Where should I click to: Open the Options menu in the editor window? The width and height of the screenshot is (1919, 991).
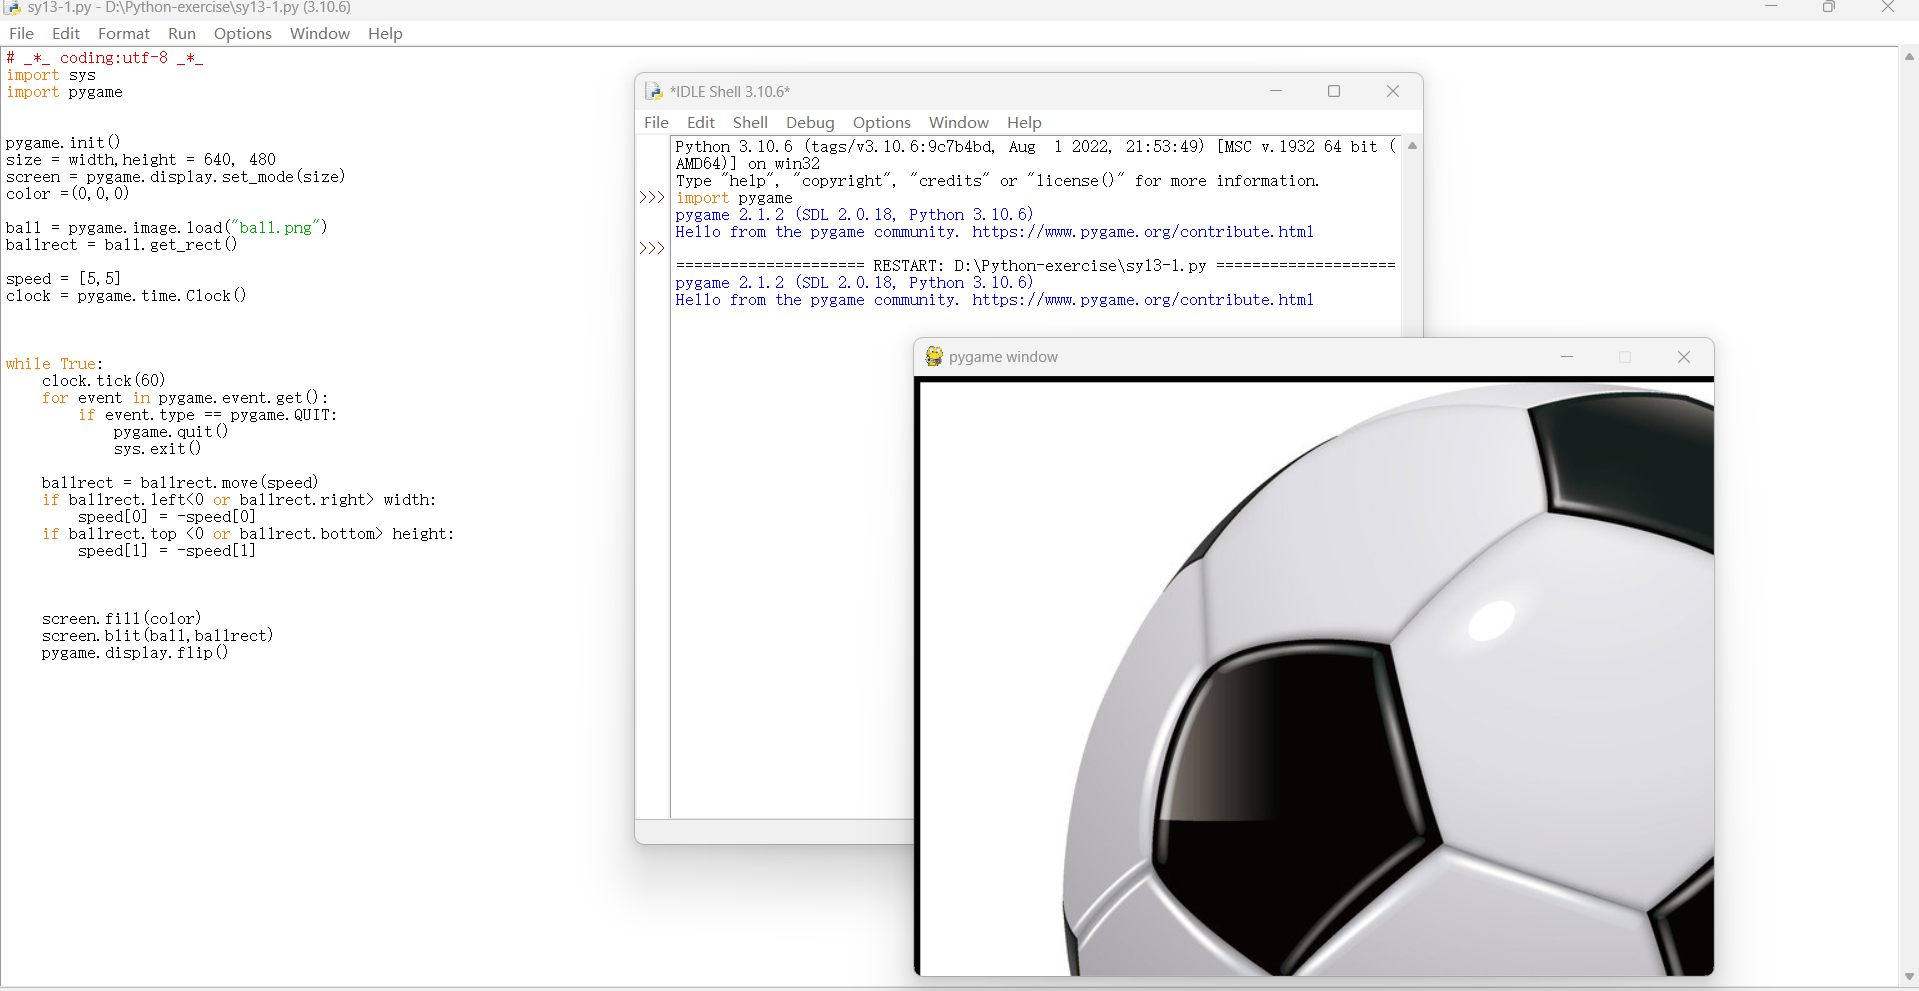pyautogui.click(x=243, y=33)
